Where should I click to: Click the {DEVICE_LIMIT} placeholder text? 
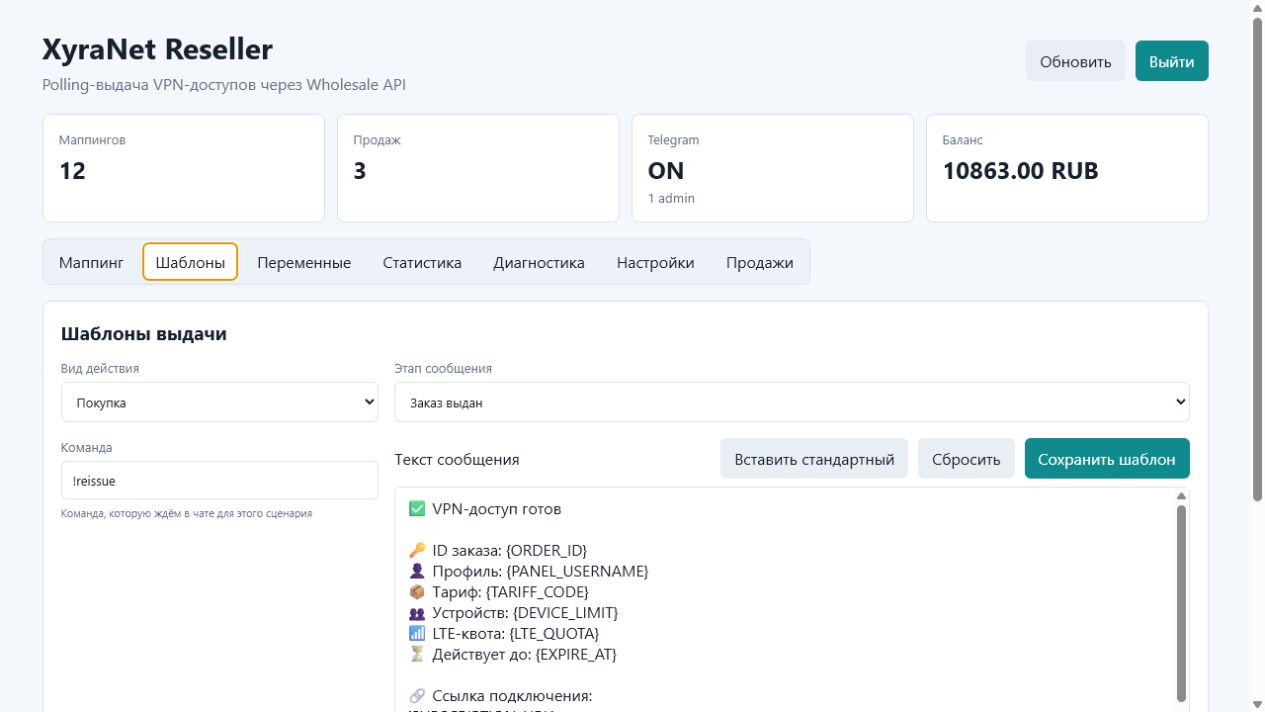566,613
